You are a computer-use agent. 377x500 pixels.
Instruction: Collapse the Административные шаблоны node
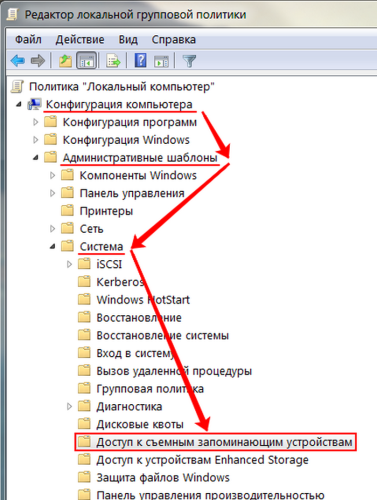pos(36,158)
